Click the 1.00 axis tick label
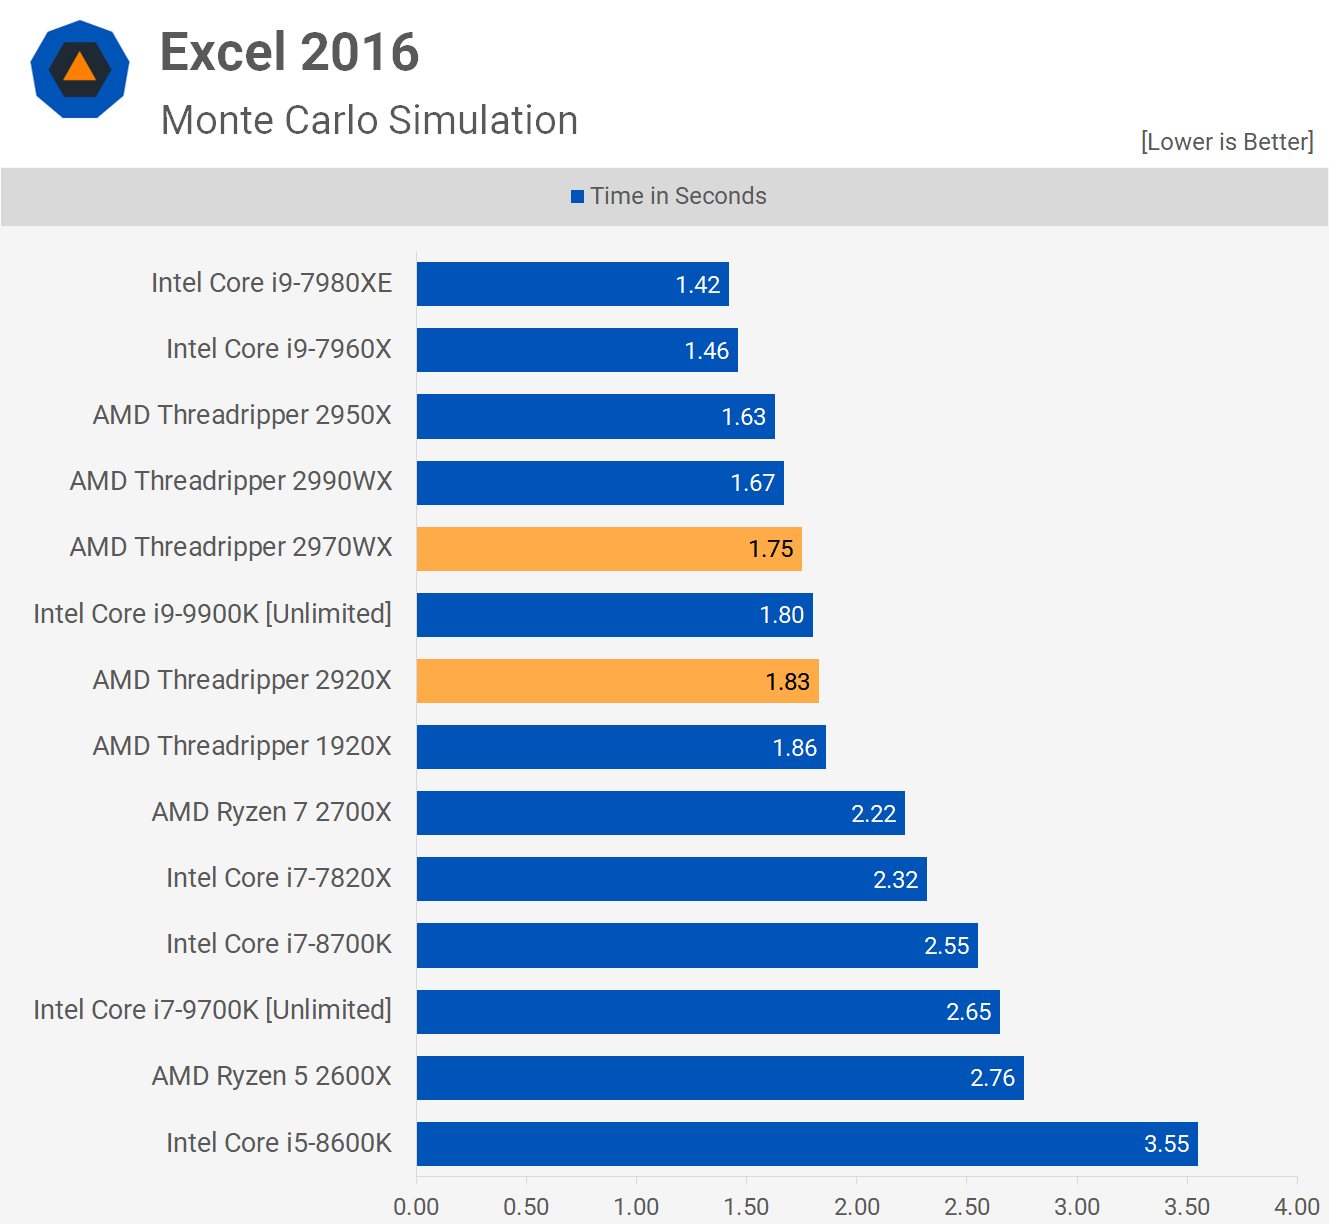The height and width of the screenshot is (1224, 1329). click(x=636, y=1207)
